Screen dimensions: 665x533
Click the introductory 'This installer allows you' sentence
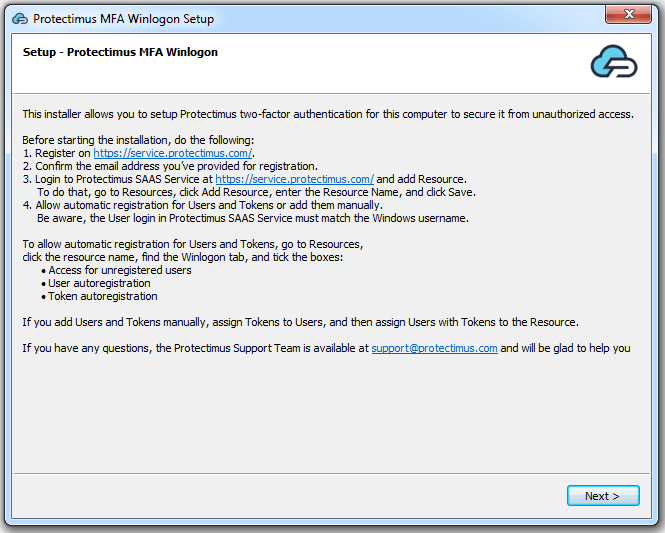point(328,114)
